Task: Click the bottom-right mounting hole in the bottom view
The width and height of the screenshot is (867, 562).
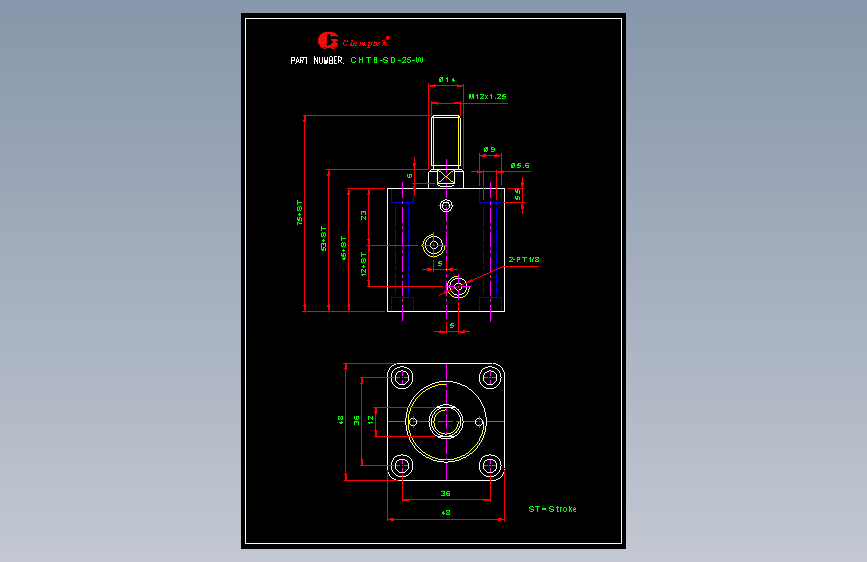Action: (490, 466)
